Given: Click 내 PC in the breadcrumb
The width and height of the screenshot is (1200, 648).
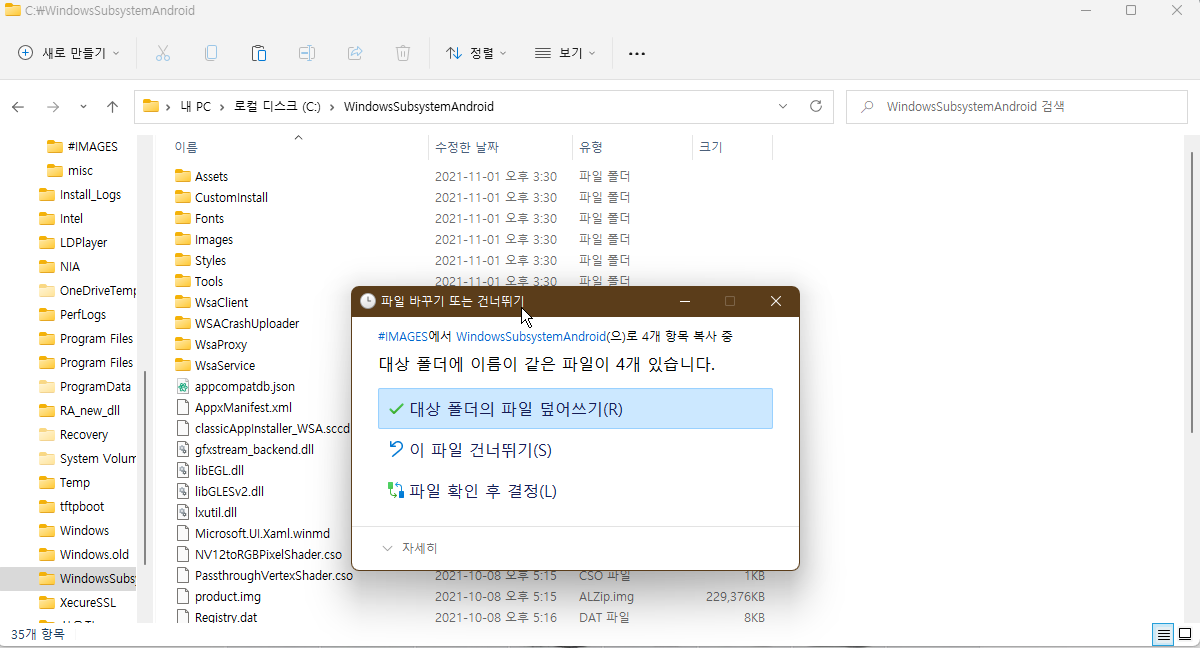Looking at the screenshot, I should 196,106.
